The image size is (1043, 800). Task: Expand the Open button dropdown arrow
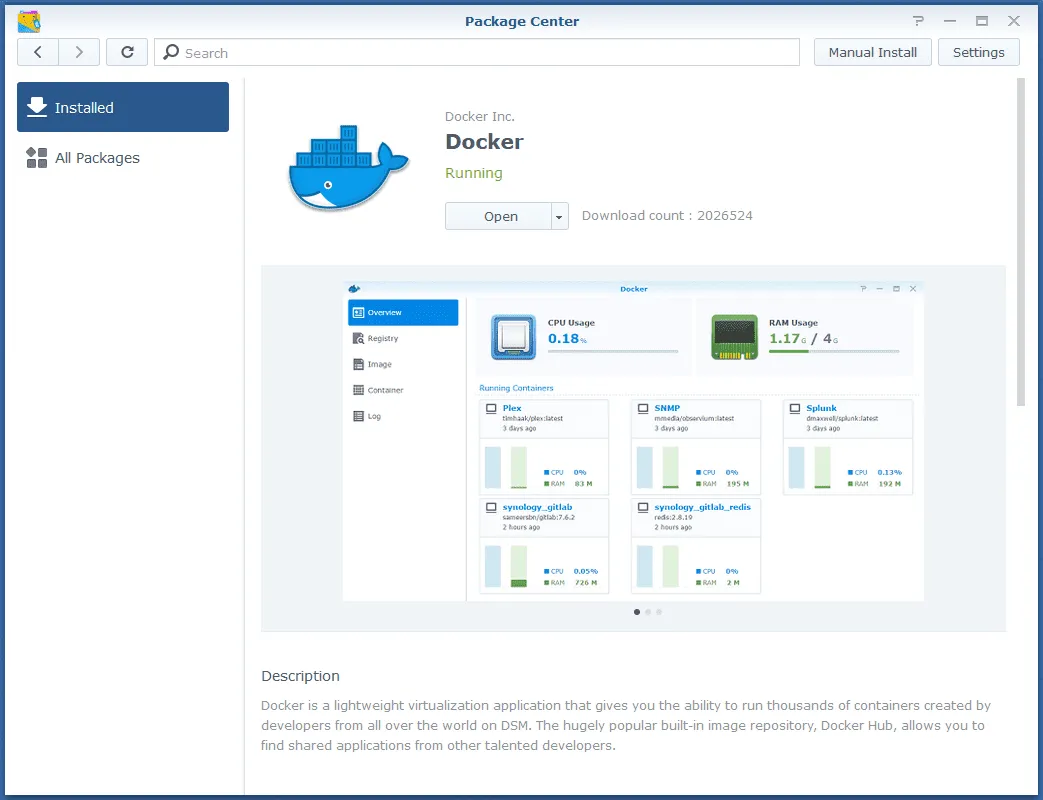pos(559,217)
